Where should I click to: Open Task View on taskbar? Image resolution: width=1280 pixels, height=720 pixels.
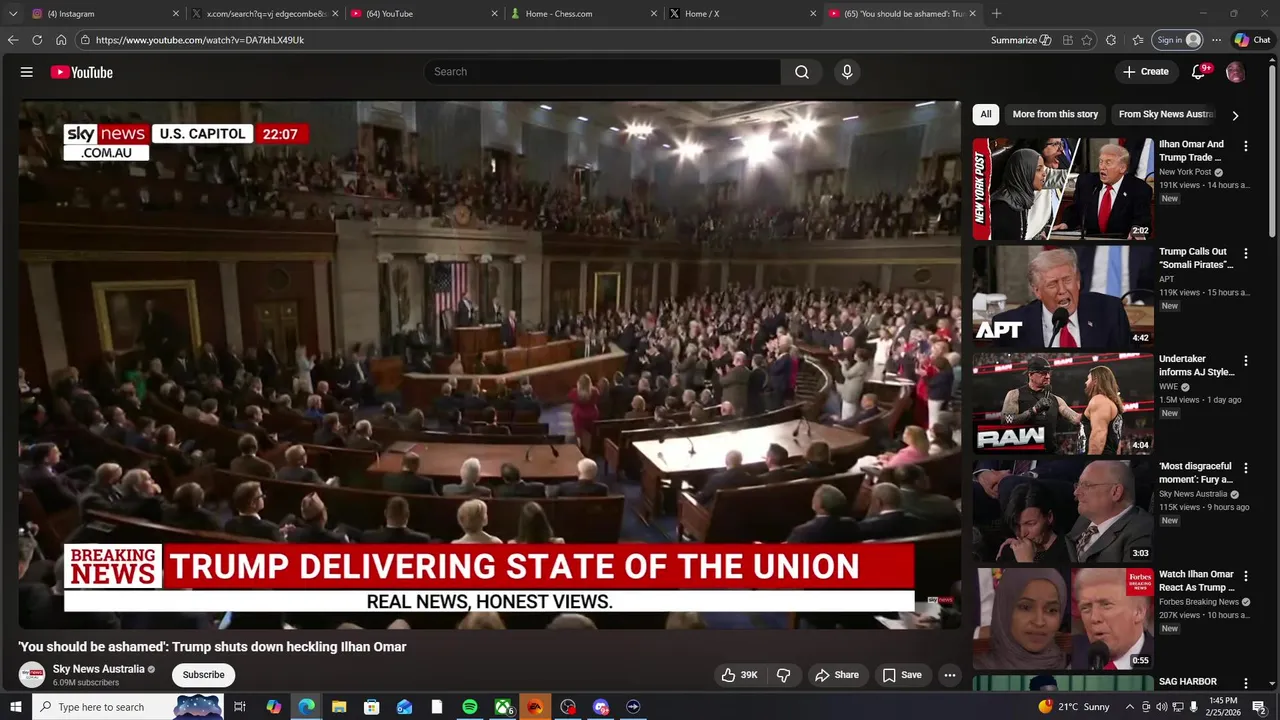[x=240, y=707]
